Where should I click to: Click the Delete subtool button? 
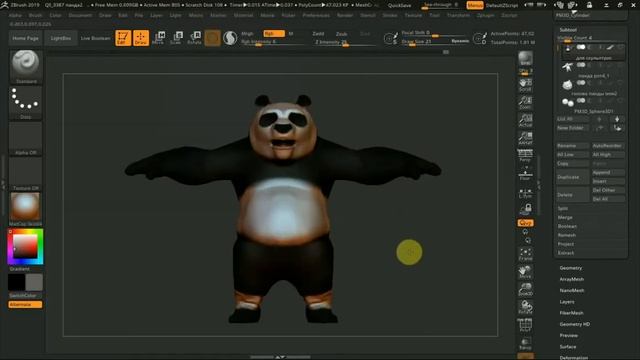point(573,195)
